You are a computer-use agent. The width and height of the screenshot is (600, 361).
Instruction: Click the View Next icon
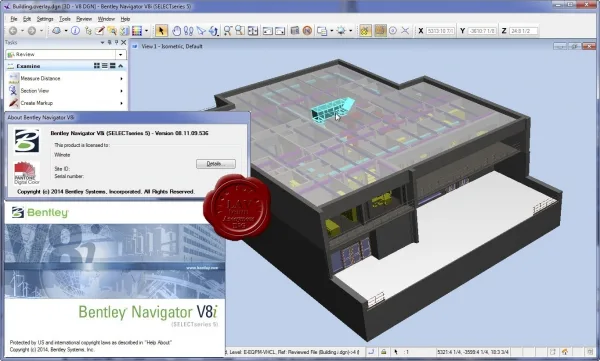280,31
